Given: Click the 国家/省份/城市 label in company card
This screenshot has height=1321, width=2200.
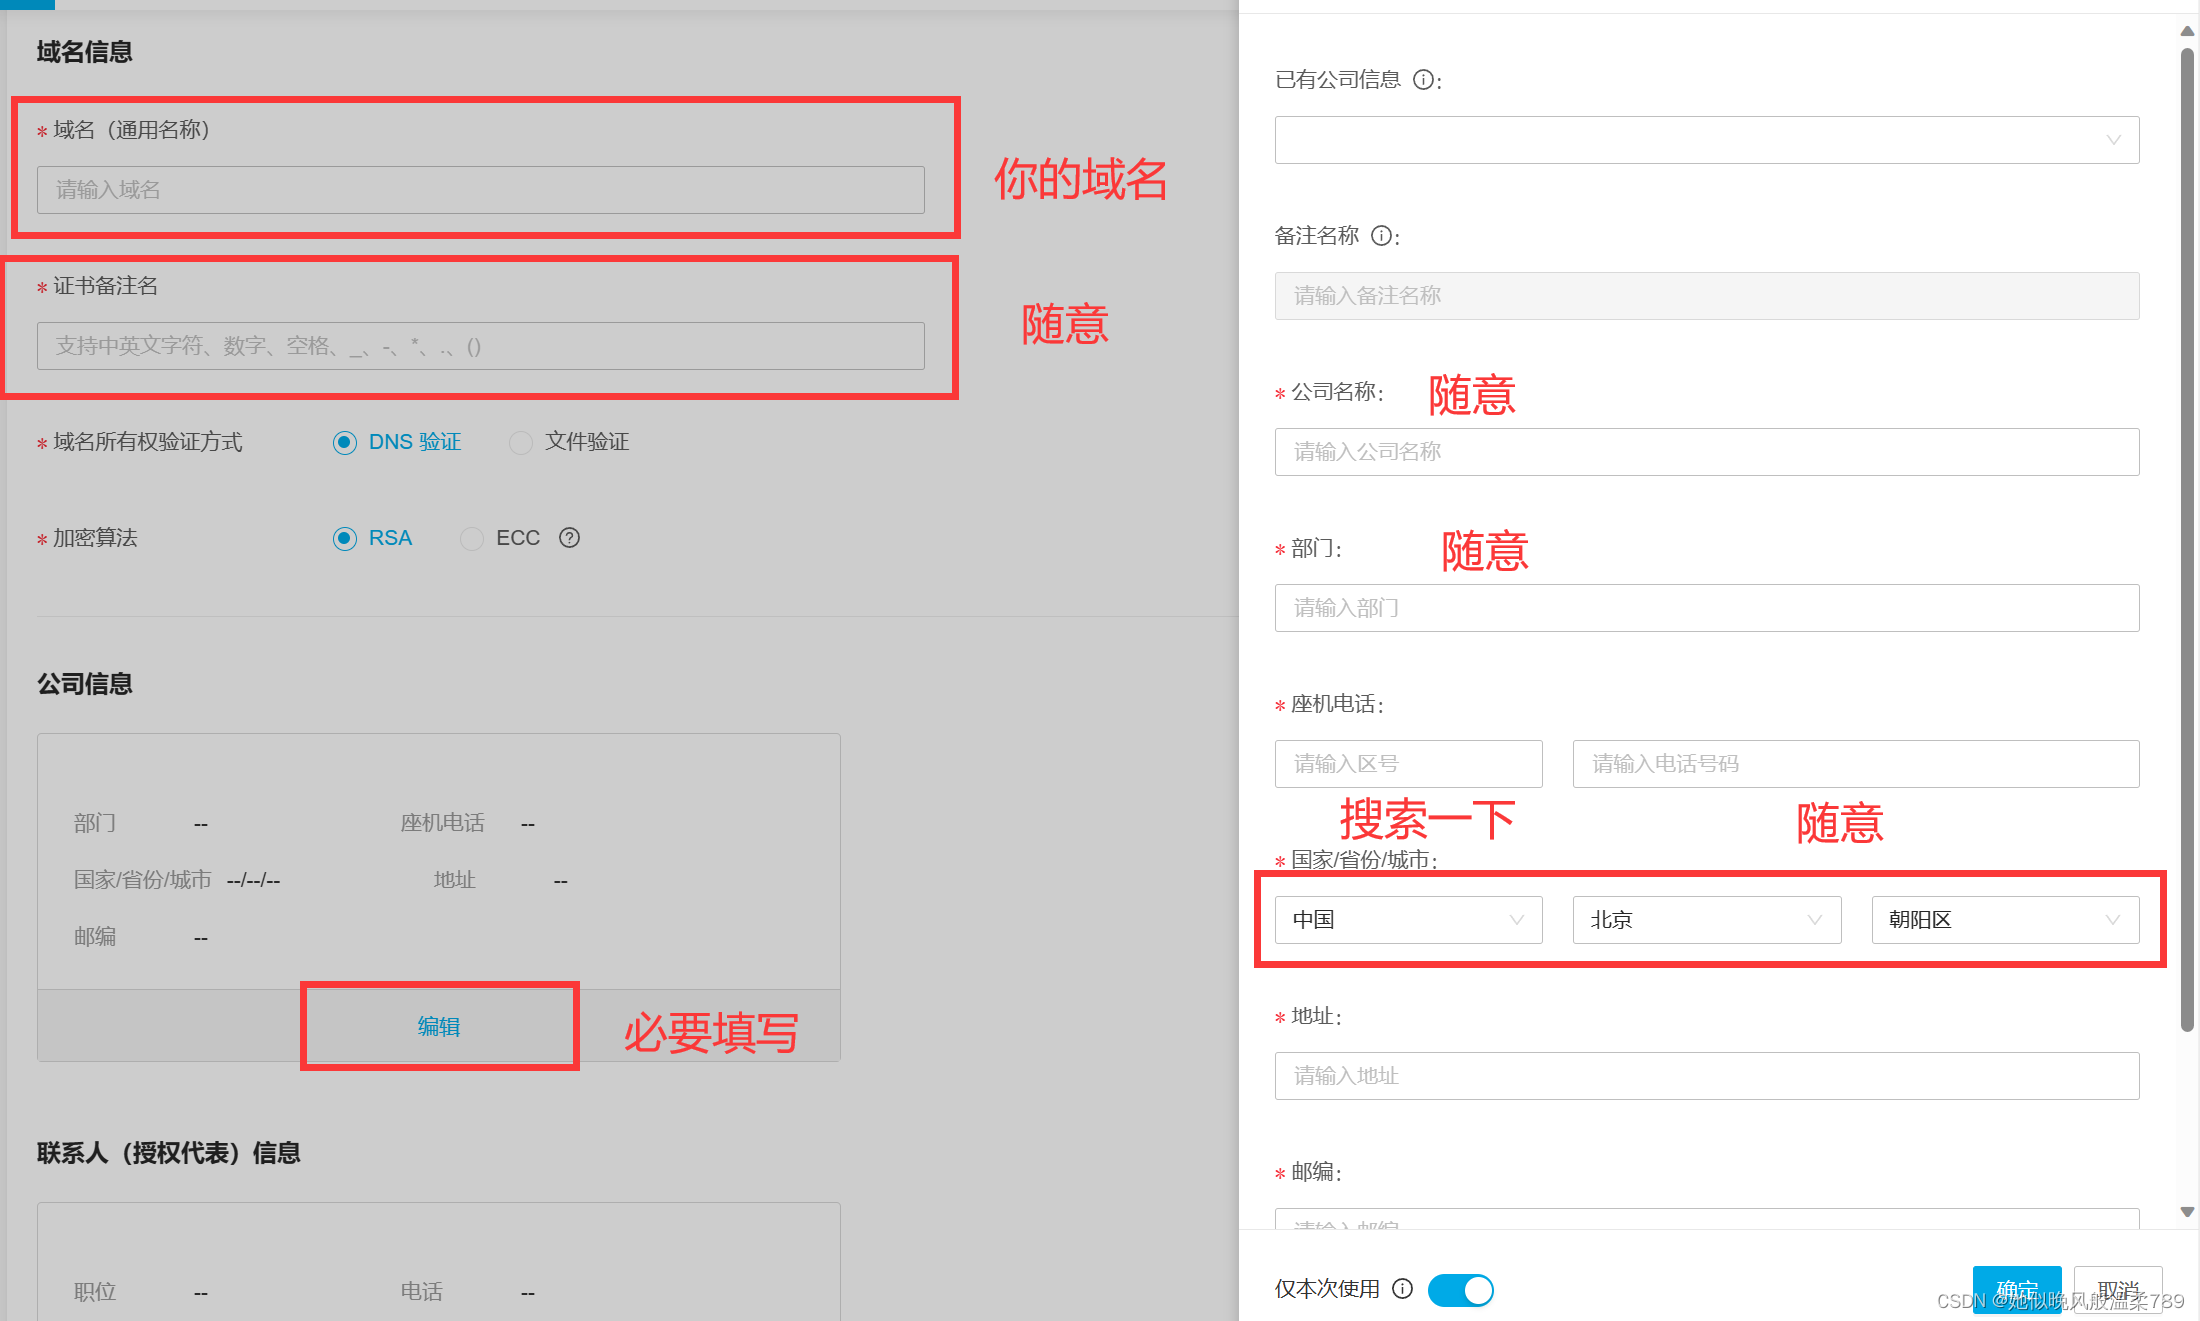Looking at the screenshot, I should coord(142,880).
